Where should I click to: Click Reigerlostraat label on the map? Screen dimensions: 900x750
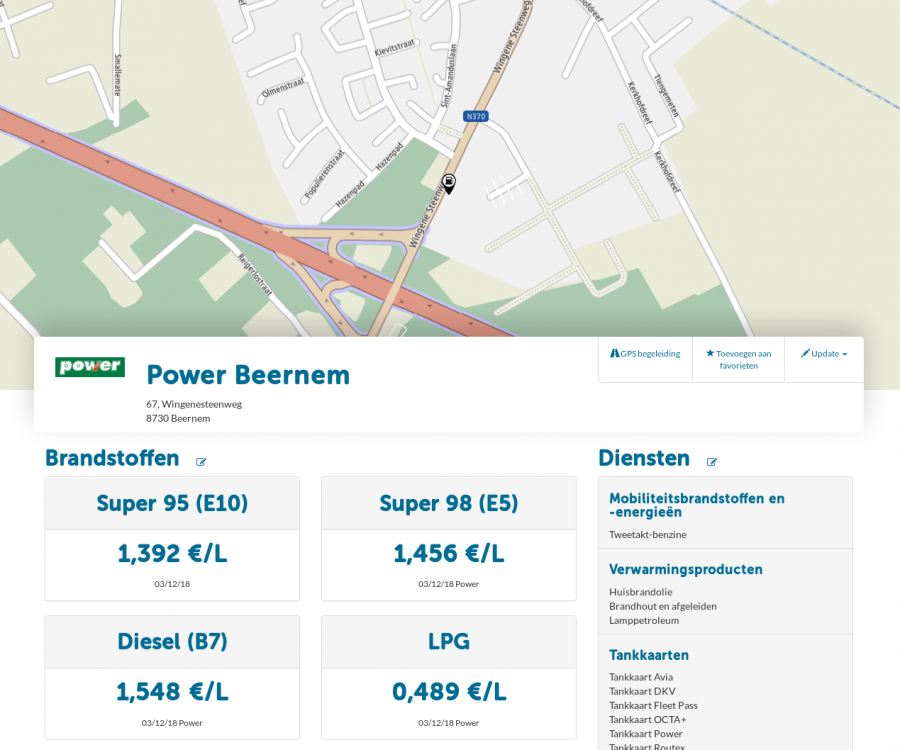(x=255, y=275)
